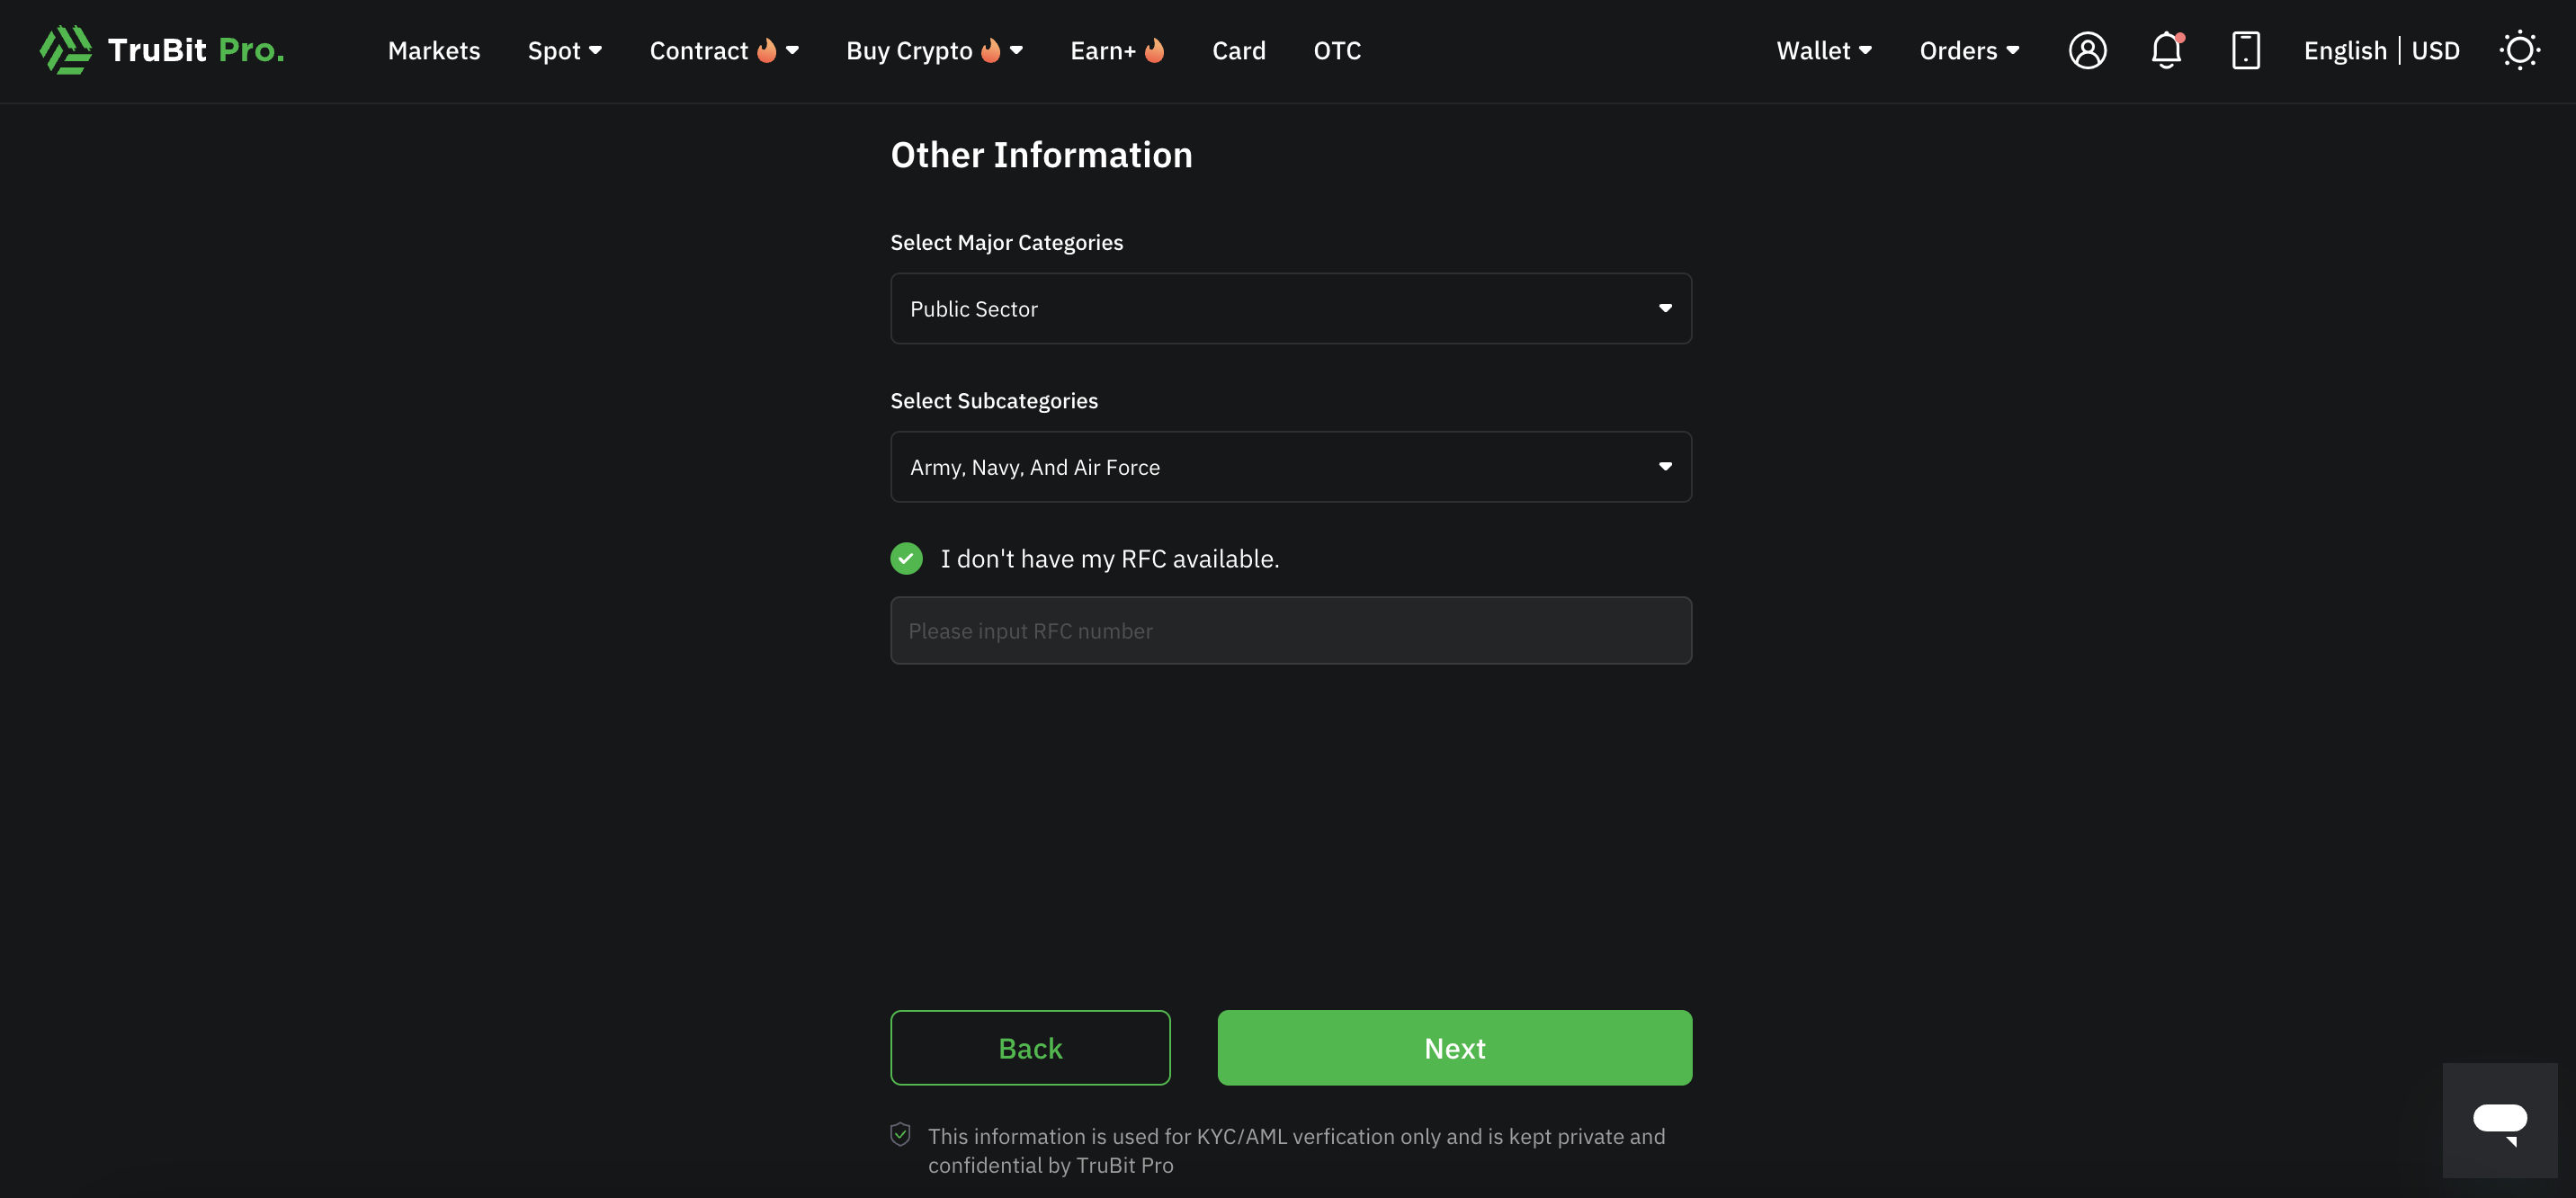
Task: Click the TruBit Pro logo
Action: (162, 50)
